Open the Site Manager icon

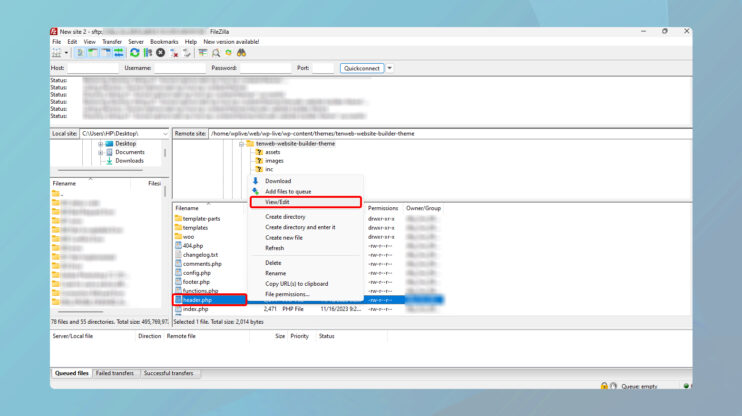pos(55,52)
